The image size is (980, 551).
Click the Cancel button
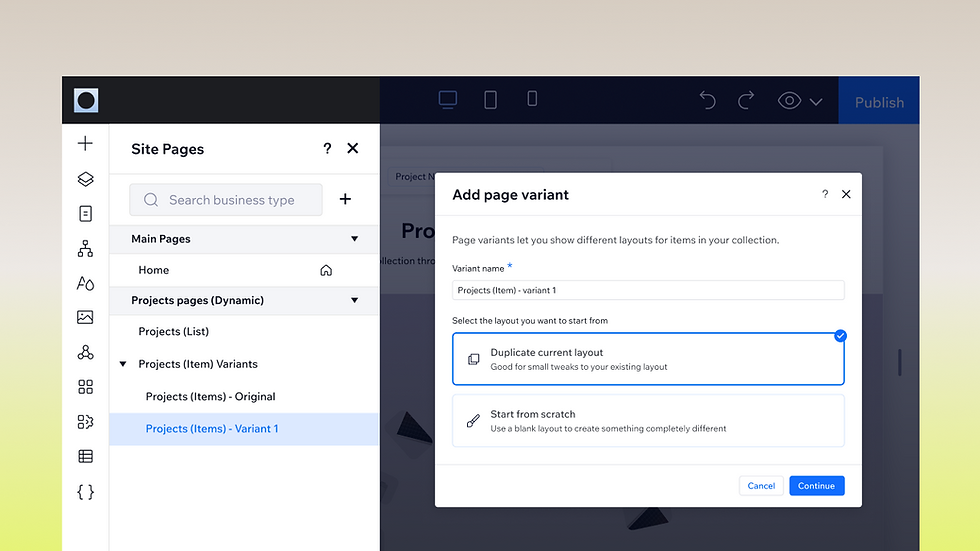[761, 485]
